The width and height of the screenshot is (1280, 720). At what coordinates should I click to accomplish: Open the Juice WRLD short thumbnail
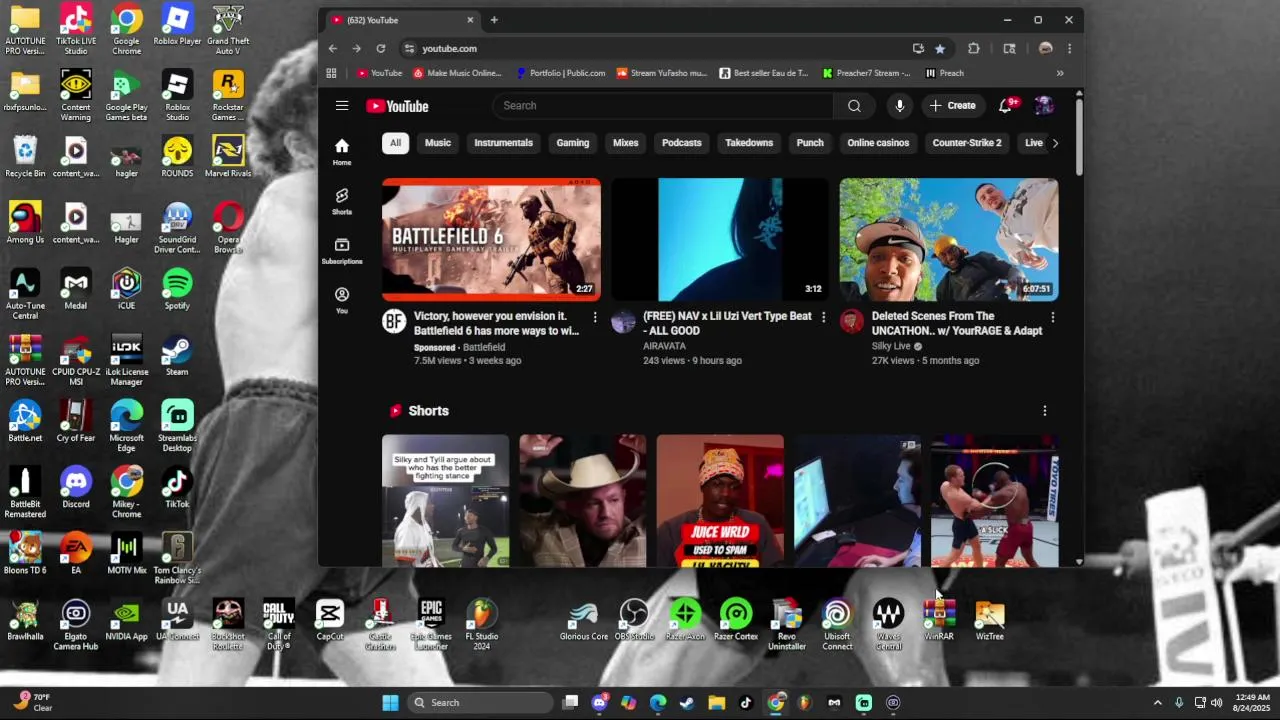point(720,501)
